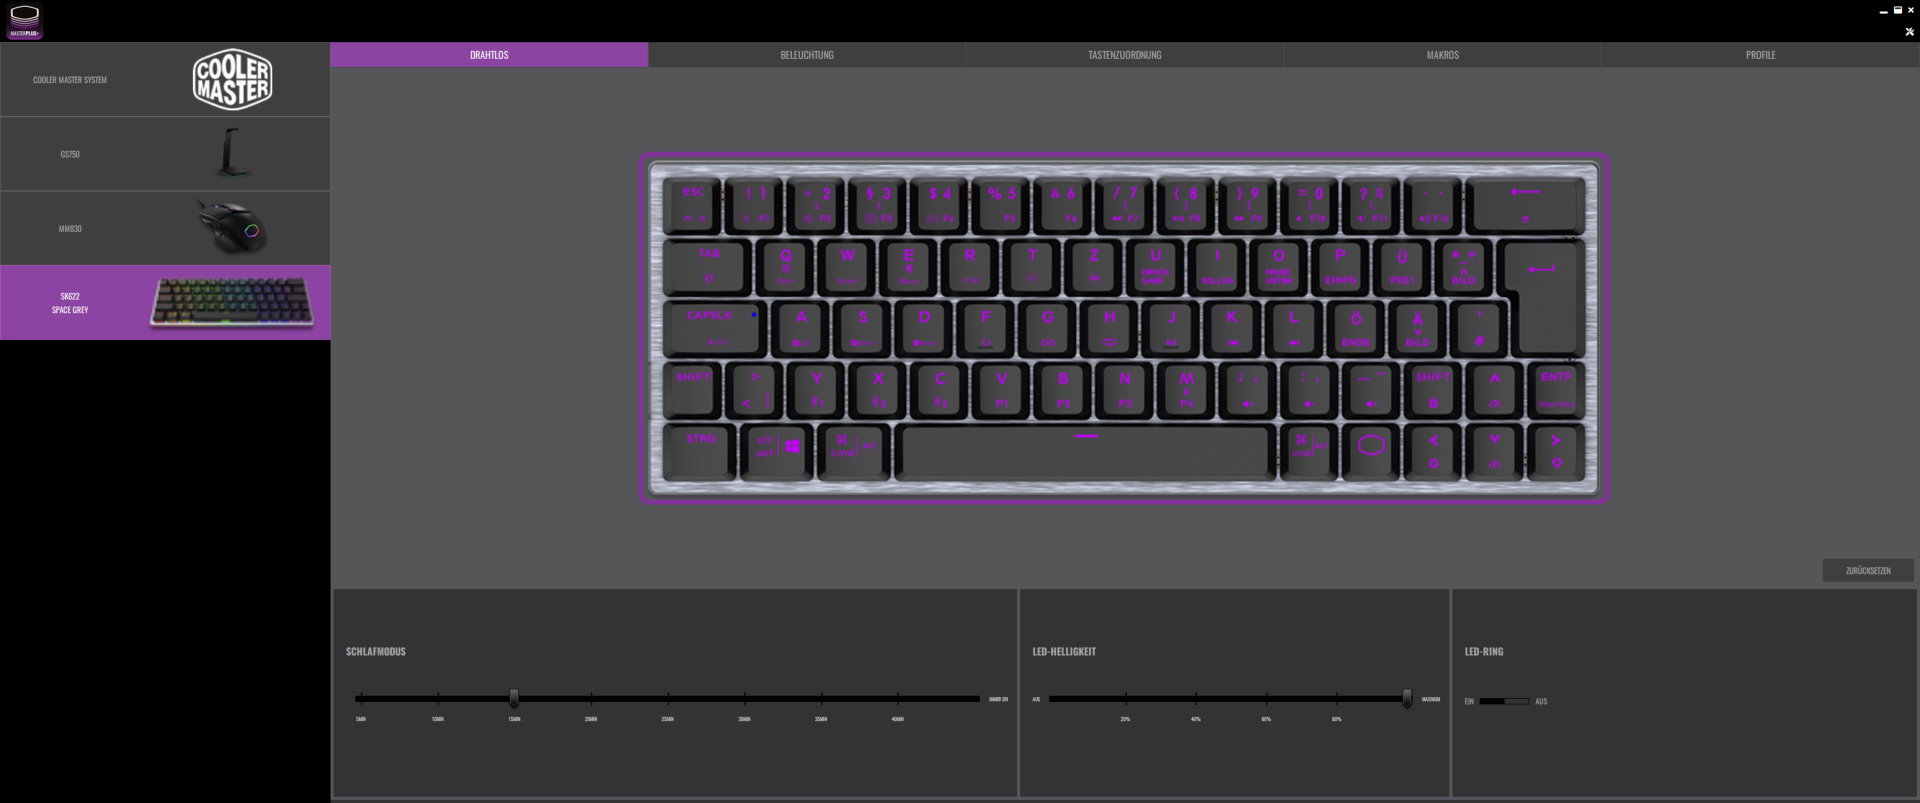Click the TAB key on keyboard image

pos(708,266)
